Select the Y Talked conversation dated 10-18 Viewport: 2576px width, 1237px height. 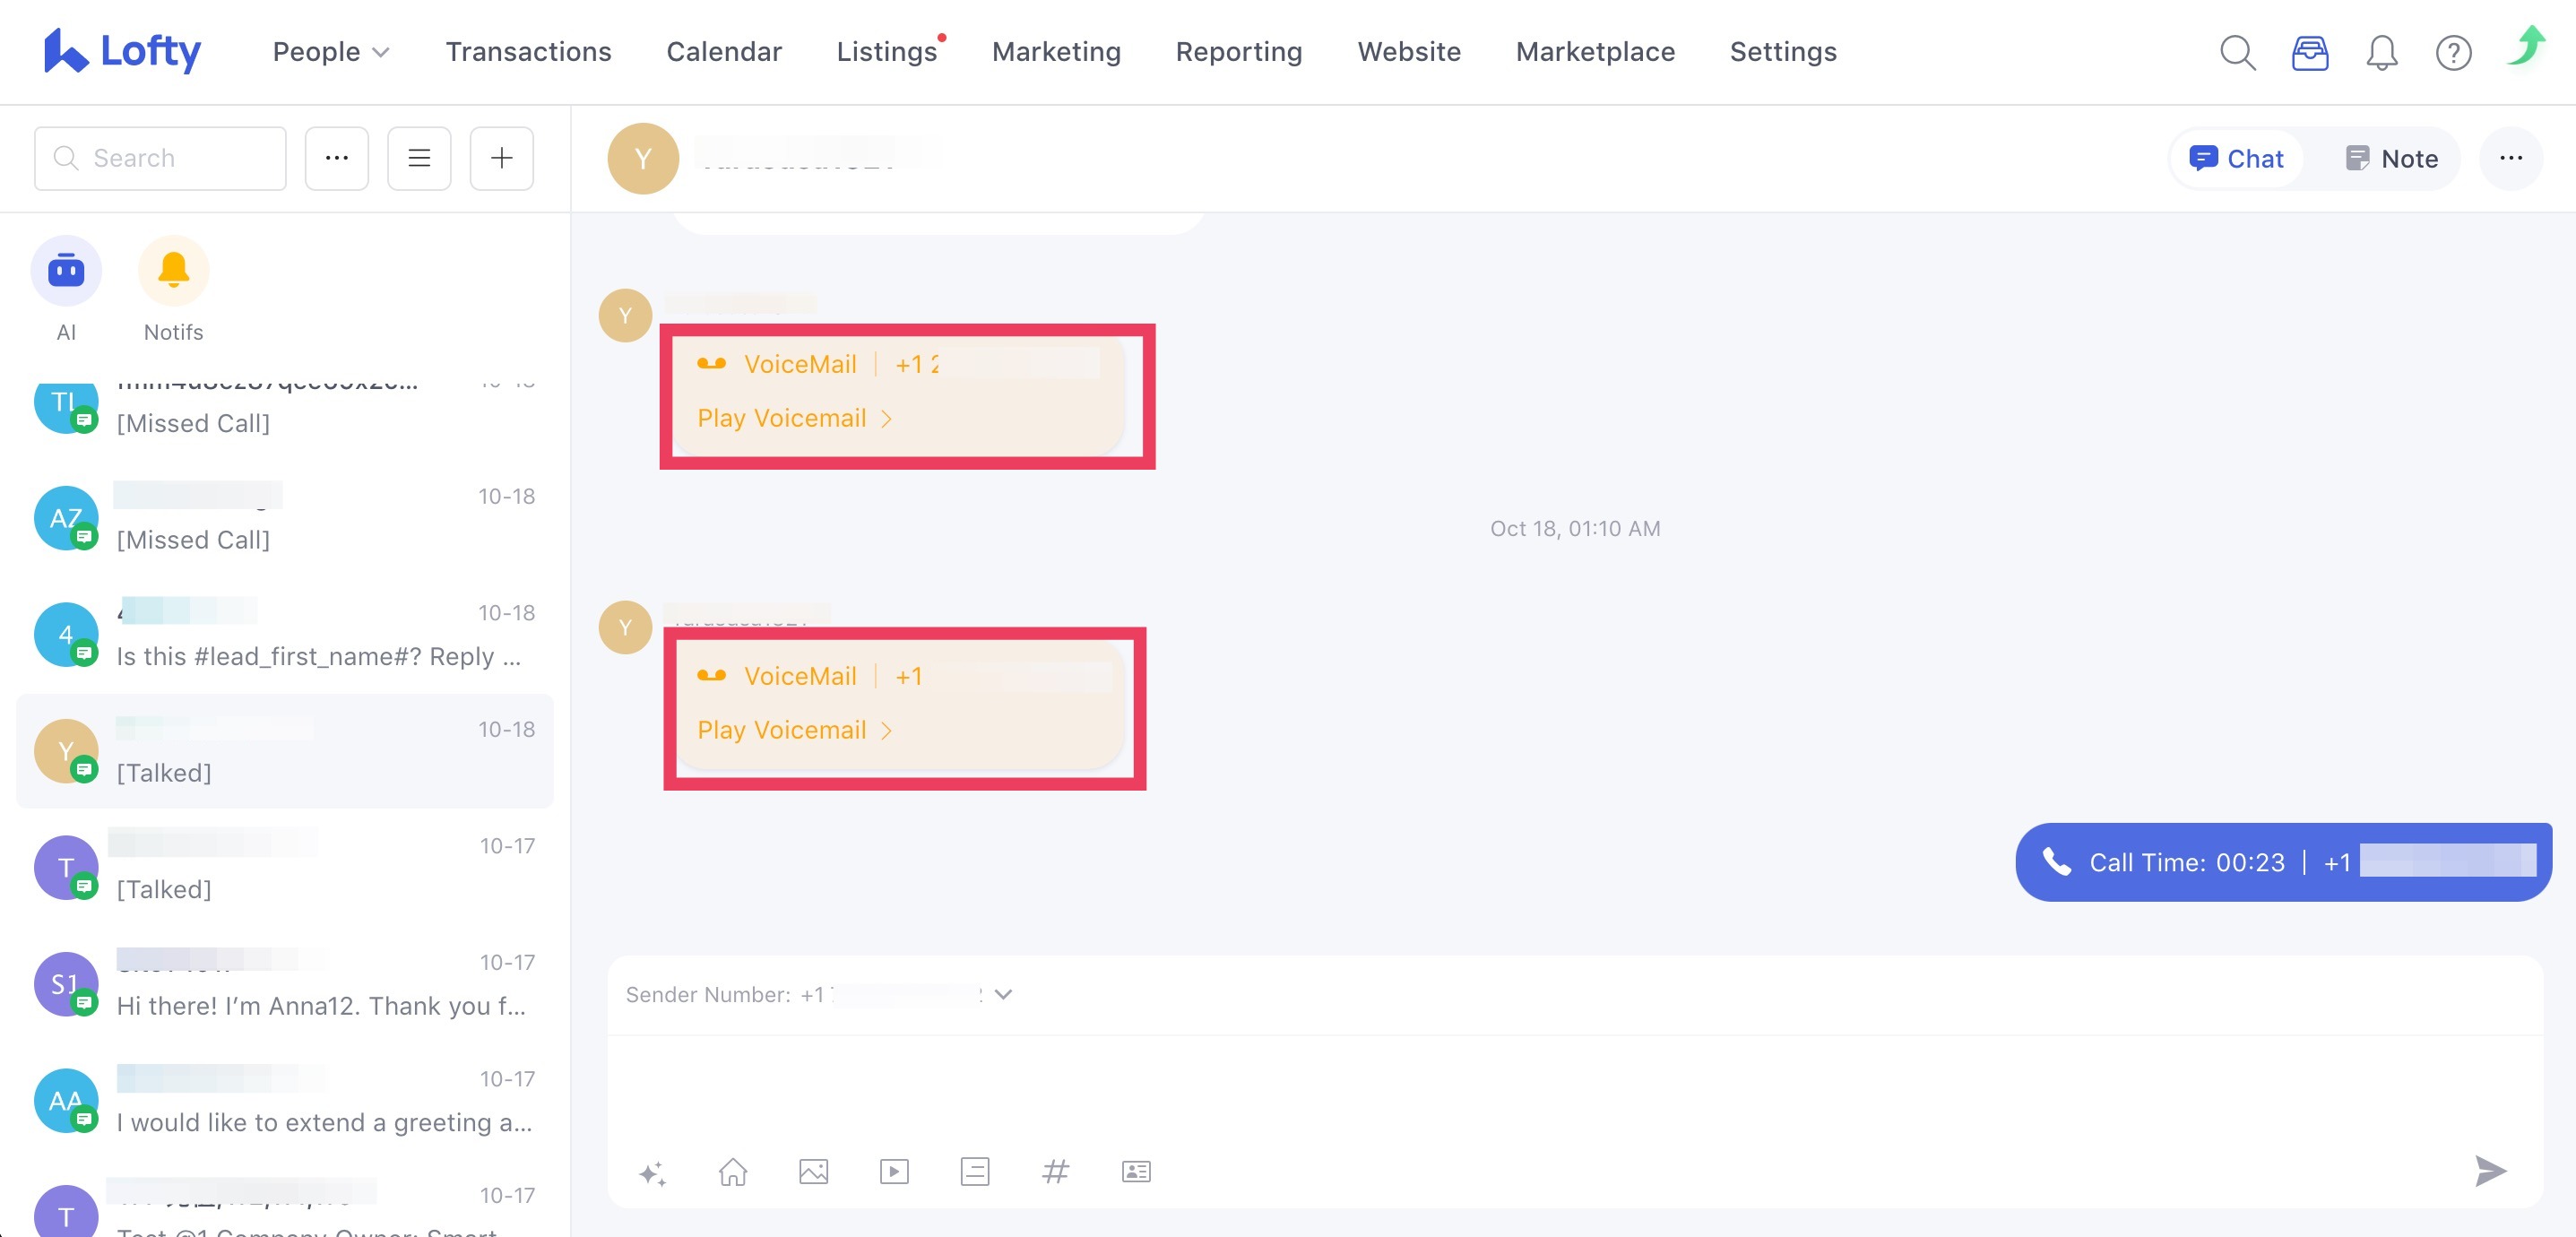tap(285, 751)
